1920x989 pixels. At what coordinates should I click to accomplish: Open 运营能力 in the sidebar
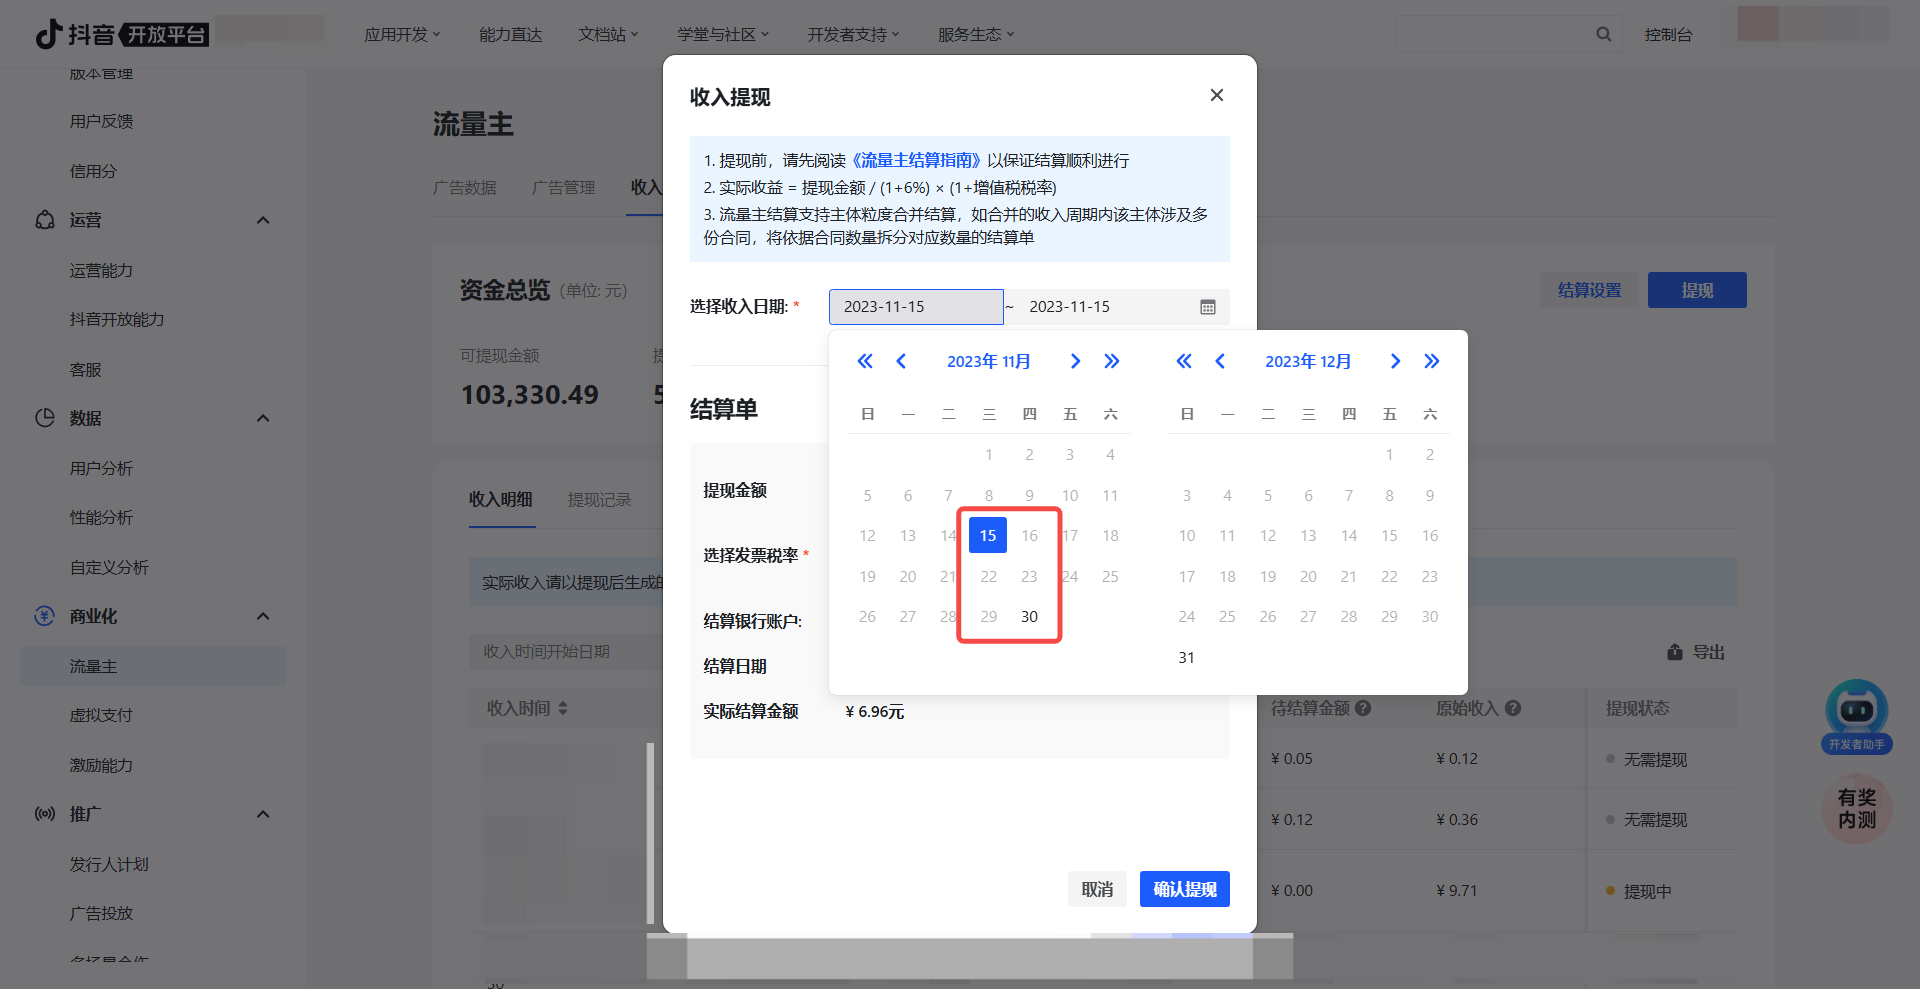(101, 270)
